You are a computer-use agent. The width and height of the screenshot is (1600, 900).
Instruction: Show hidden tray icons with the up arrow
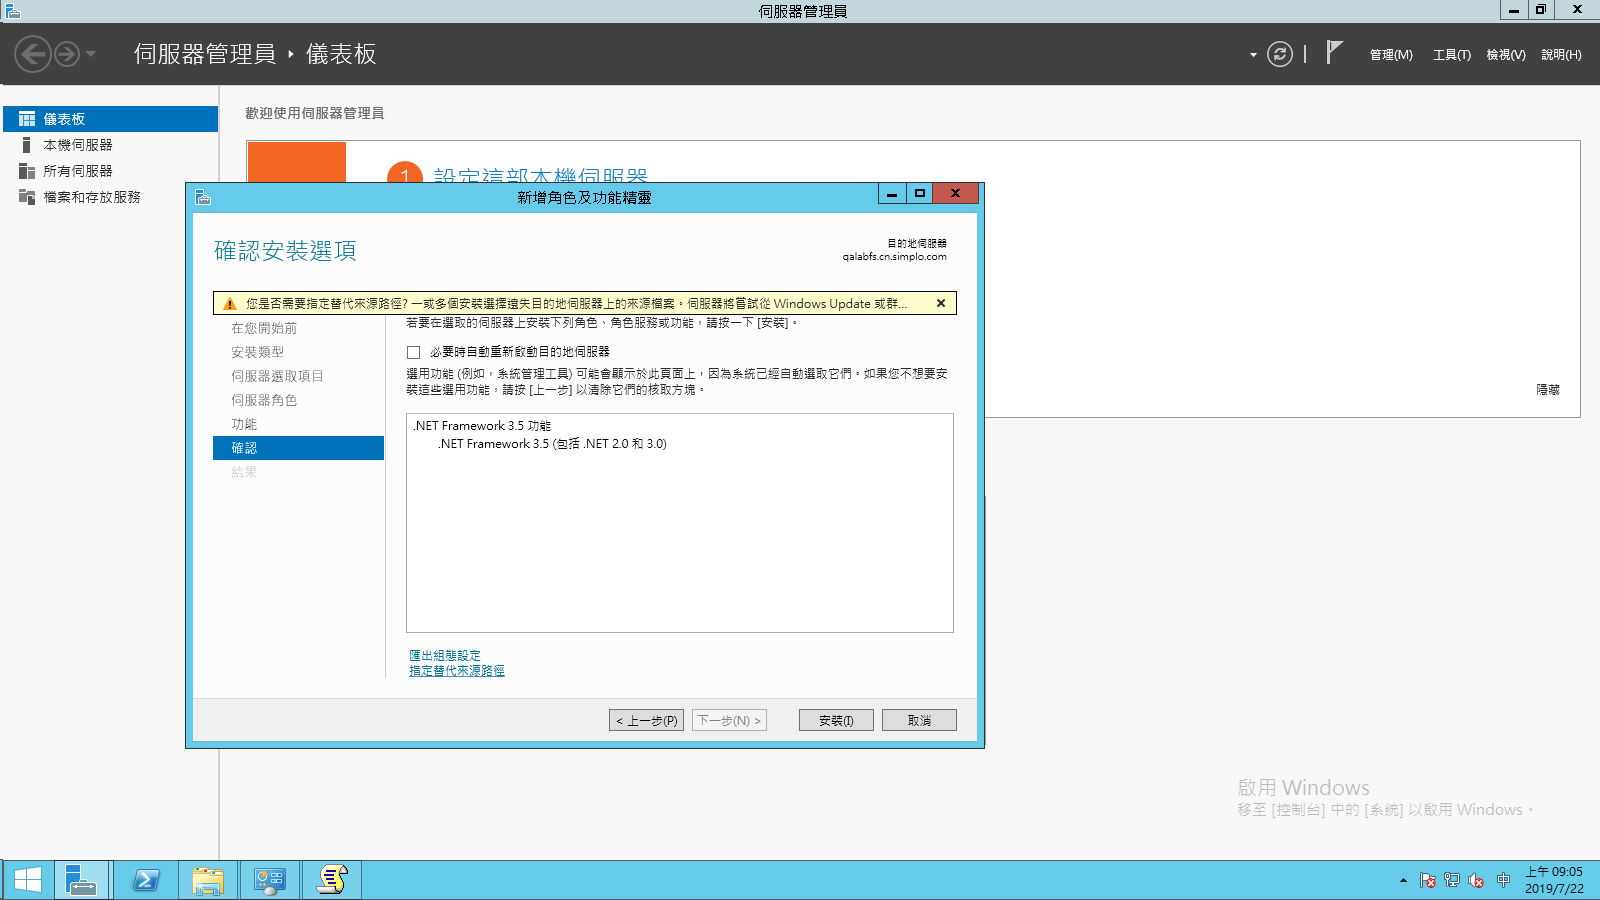pyautogui.click(x=1402, y=881)
